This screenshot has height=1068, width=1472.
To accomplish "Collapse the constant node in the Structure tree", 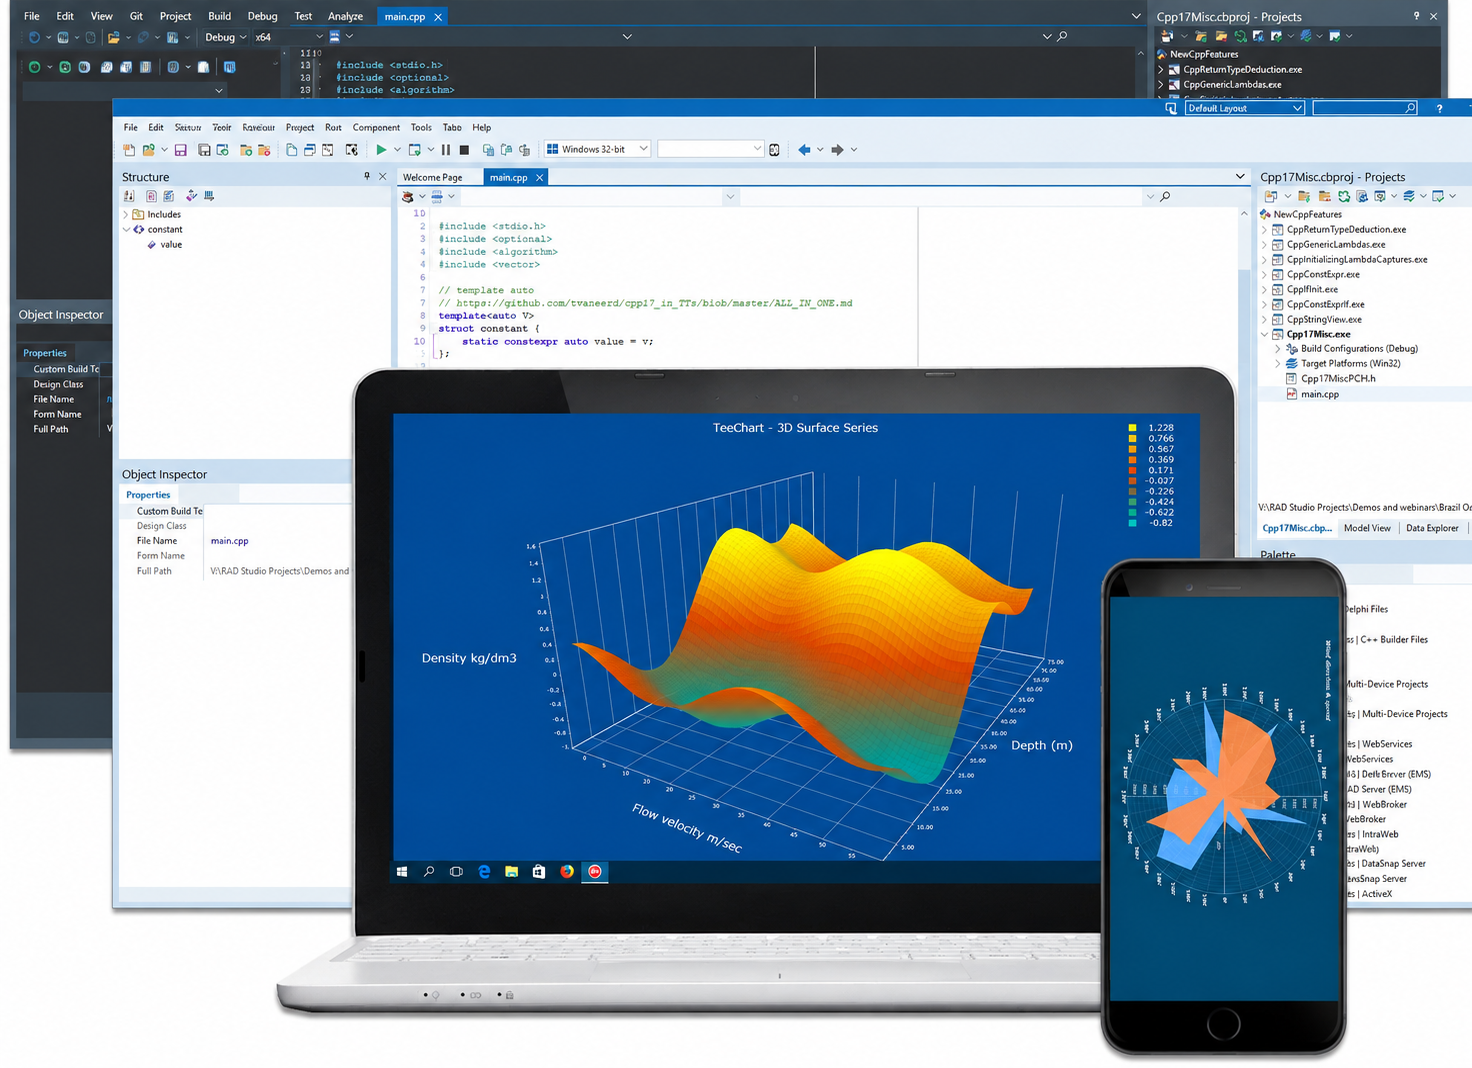I will (x=126, y=230).
